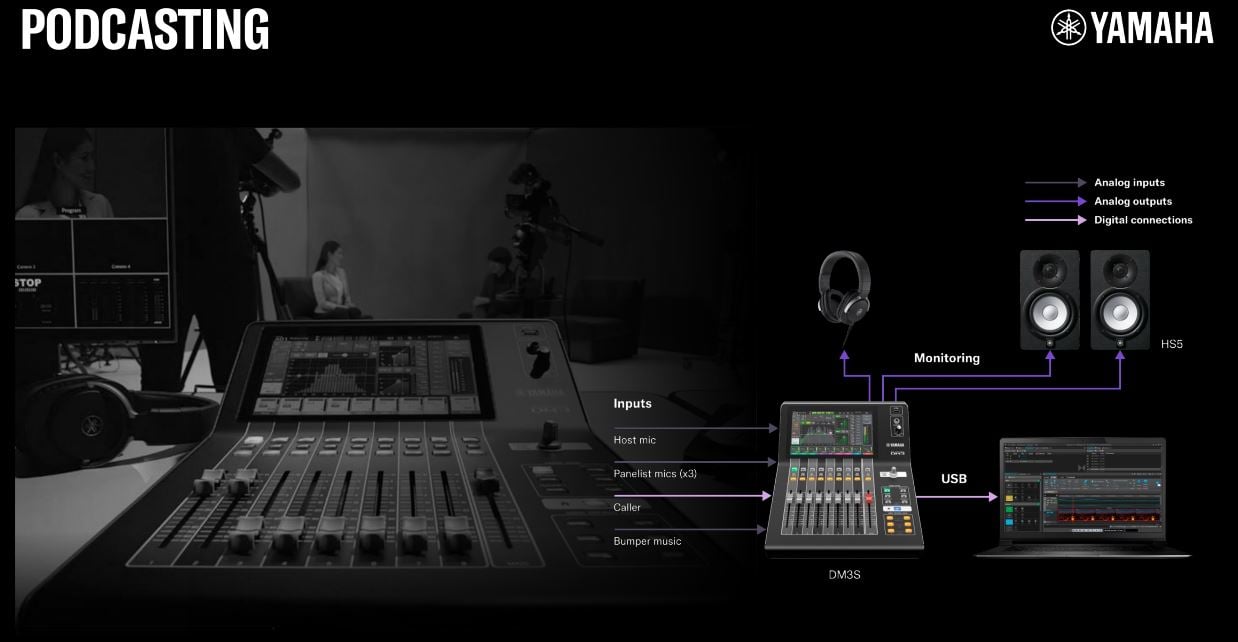Screen dimensions: 1238x642
Task: Click the Yamaha tuning fork logo icon
Action: pos(1068,28)
